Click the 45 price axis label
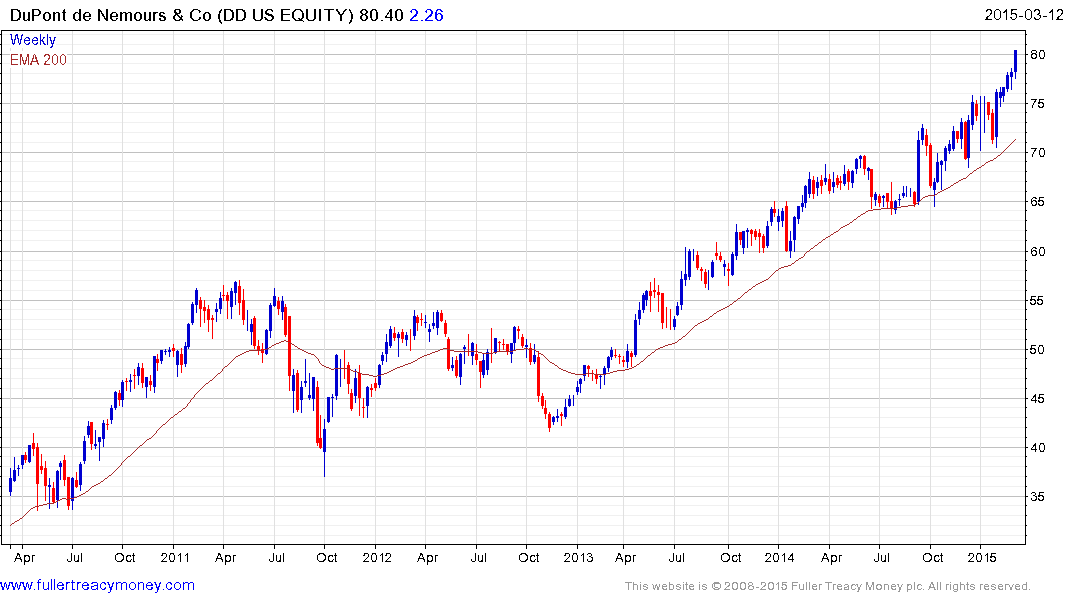Image resolution: width=1075 pixels, height=600 pixels. 1037,398
